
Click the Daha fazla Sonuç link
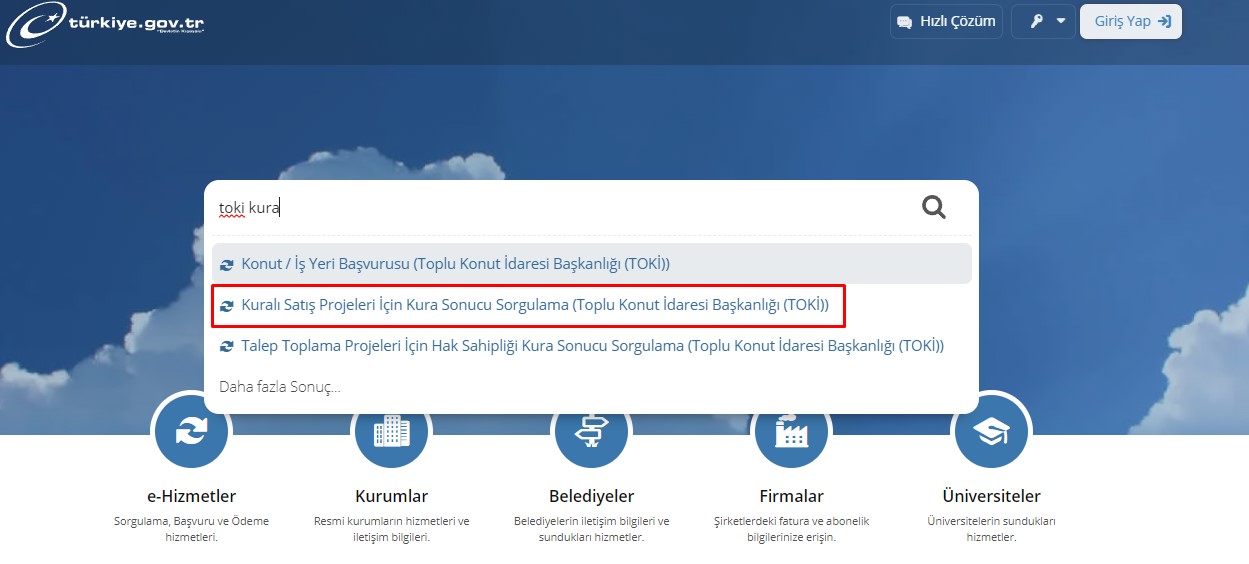pos(280,386)
